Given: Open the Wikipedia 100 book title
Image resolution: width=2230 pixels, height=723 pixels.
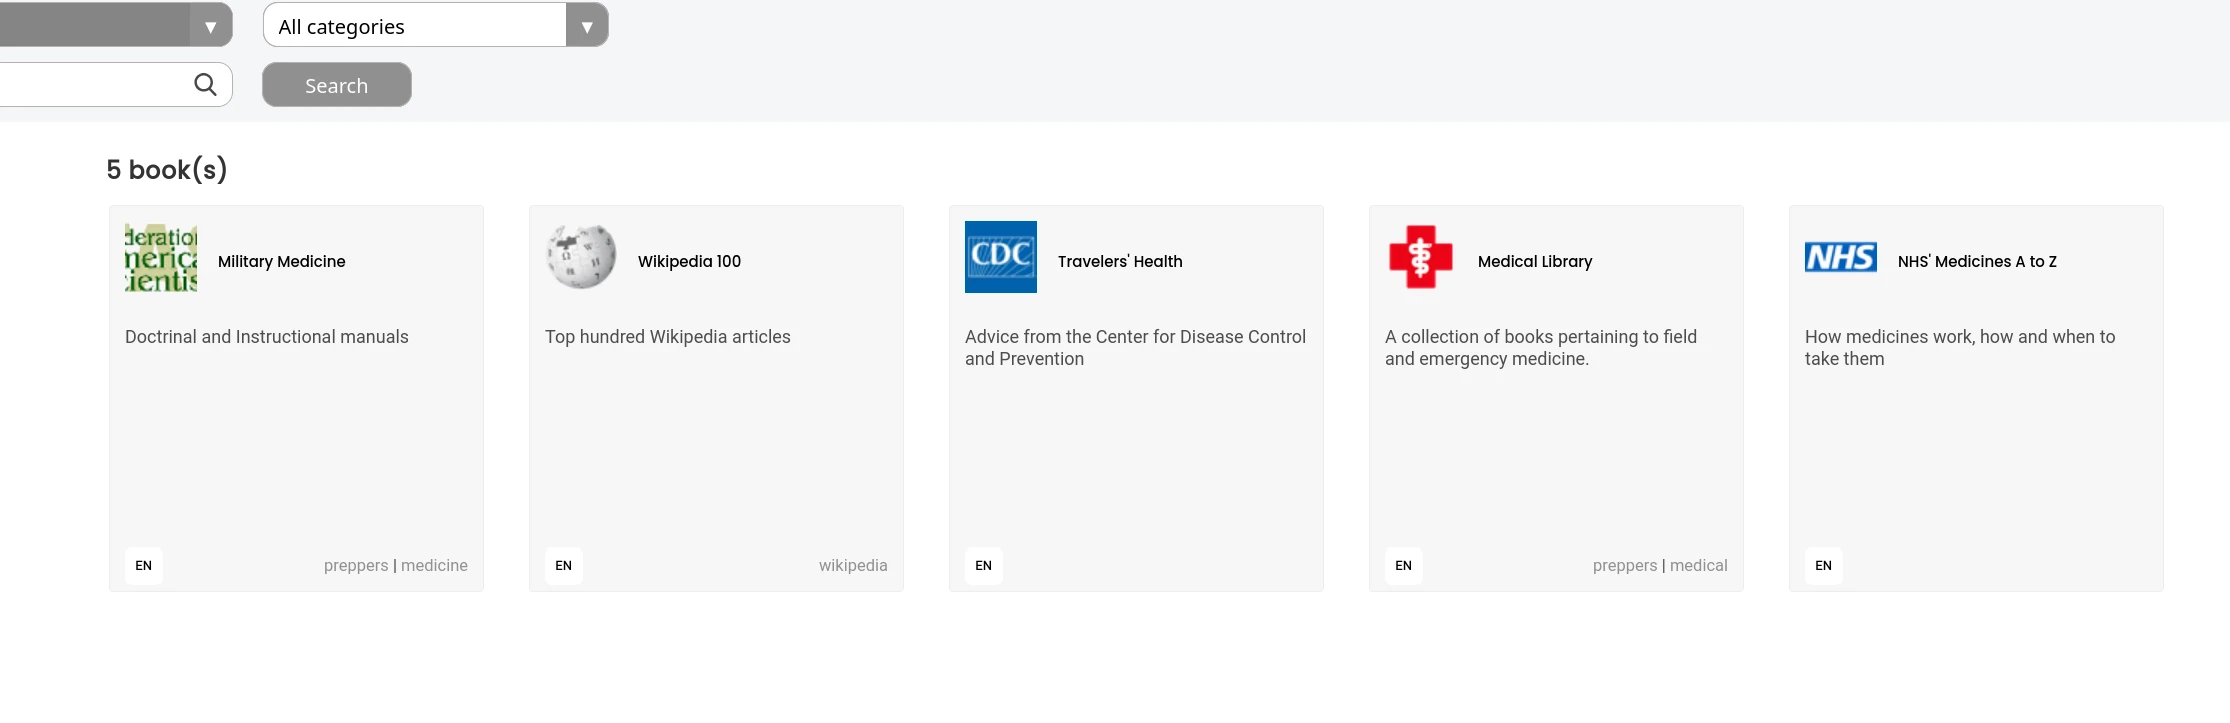Looking at the screenshot, I should click(x=689, y=262).
